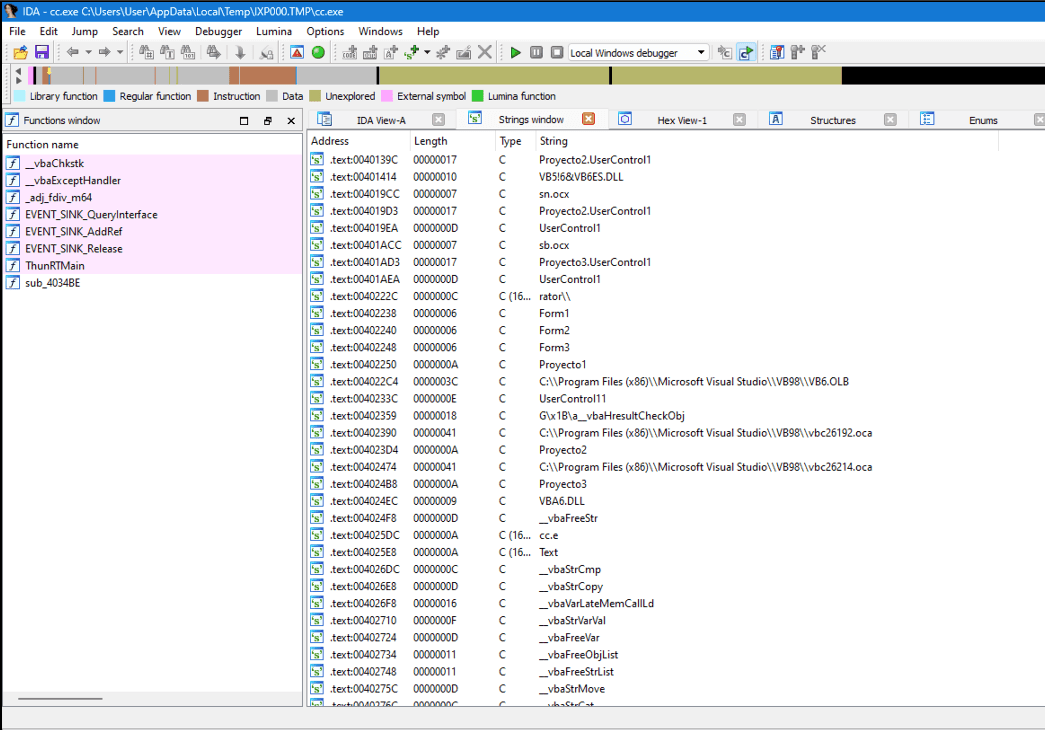Click the Open file folder icon
Image resolution: width=1045 pixels, height=730 pixels.
click(19, 52)
